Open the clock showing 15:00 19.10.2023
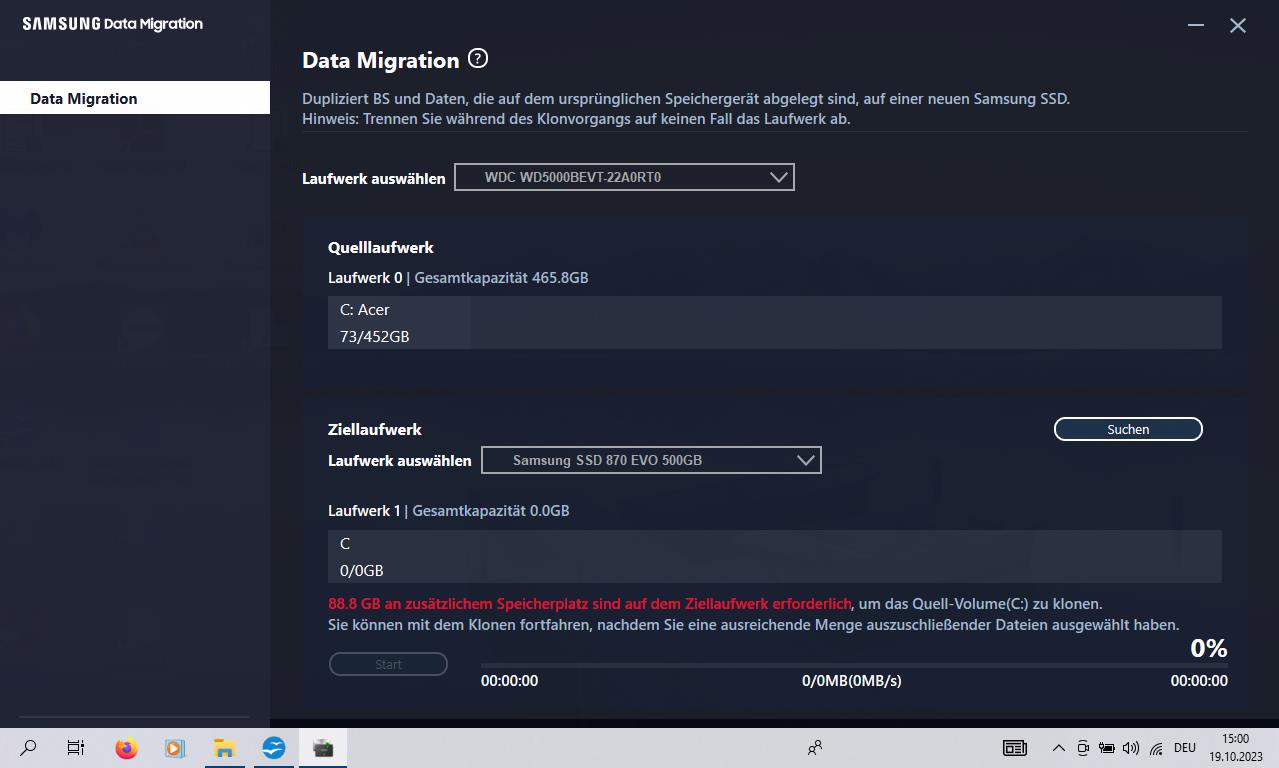Screen dimensions: 1279x768 [1236, 748]
